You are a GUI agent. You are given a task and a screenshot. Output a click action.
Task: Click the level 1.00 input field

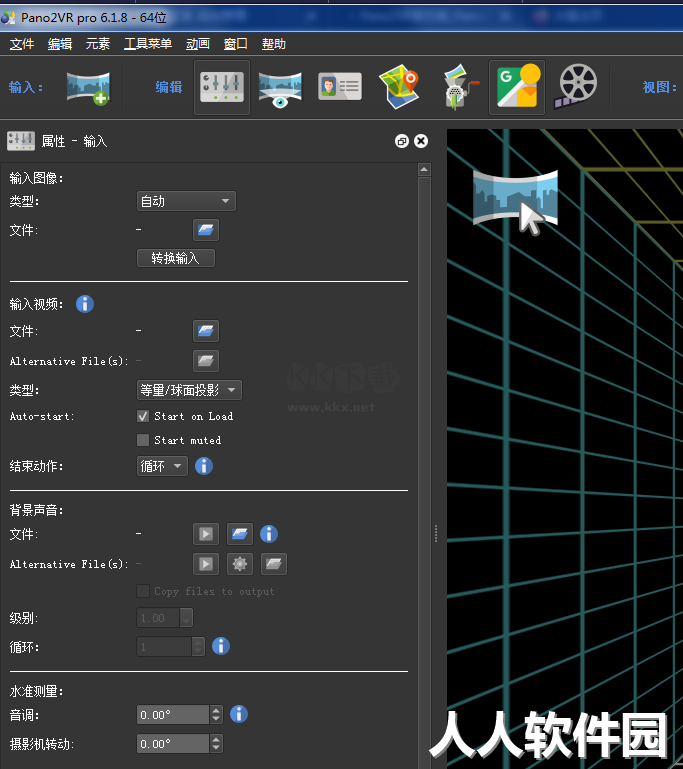[x=158, y=618]
